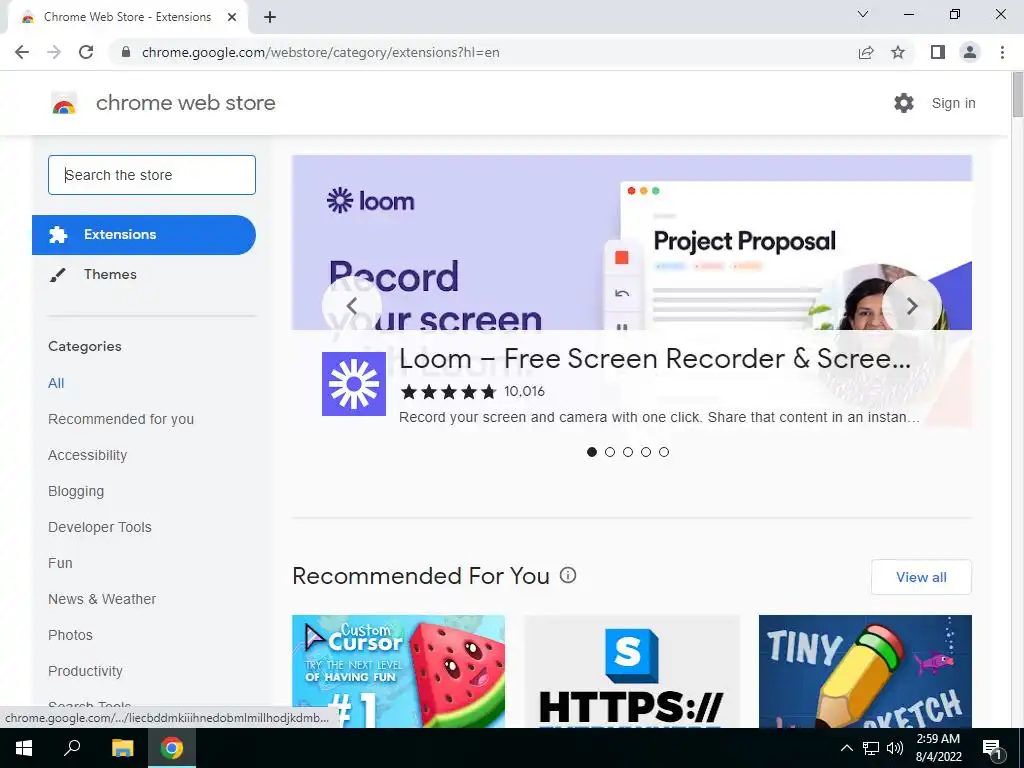Open Loom extension icon in banner
The height and width of the screenshot is (768, 1024).
[x=354, y=384]
